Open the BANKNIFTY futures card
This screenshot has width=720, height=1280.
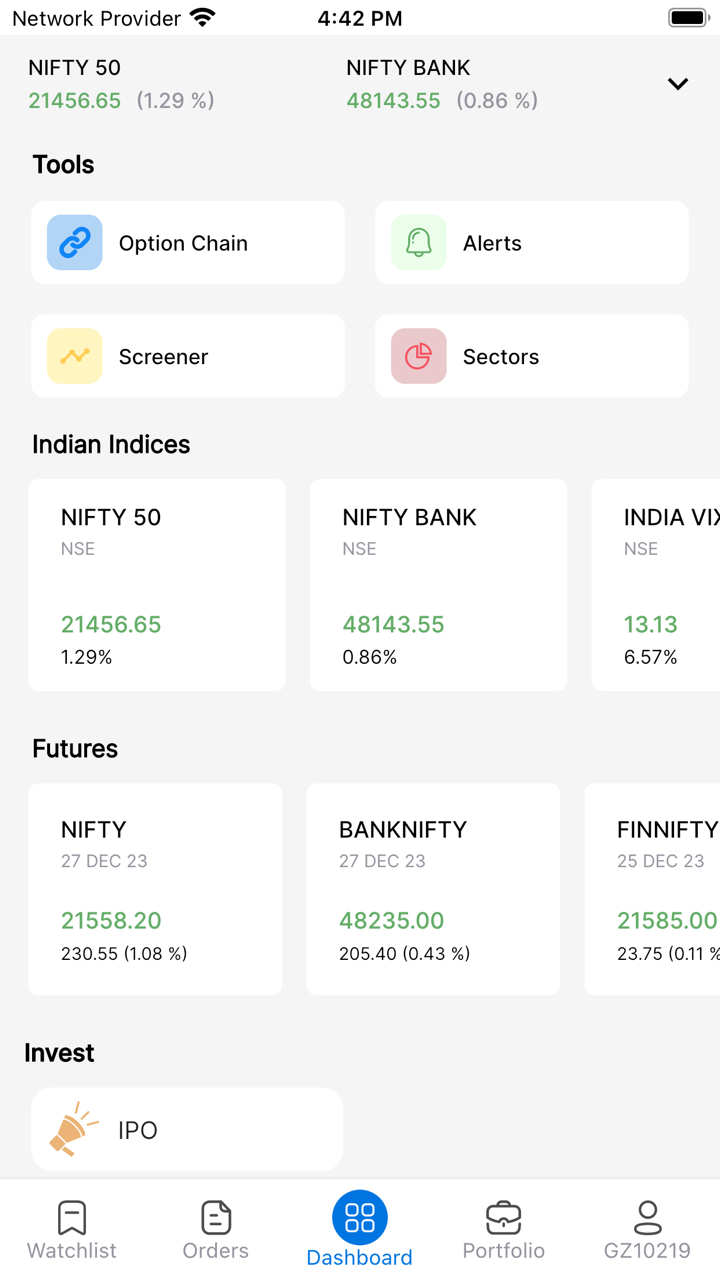[x=433, y=889]
